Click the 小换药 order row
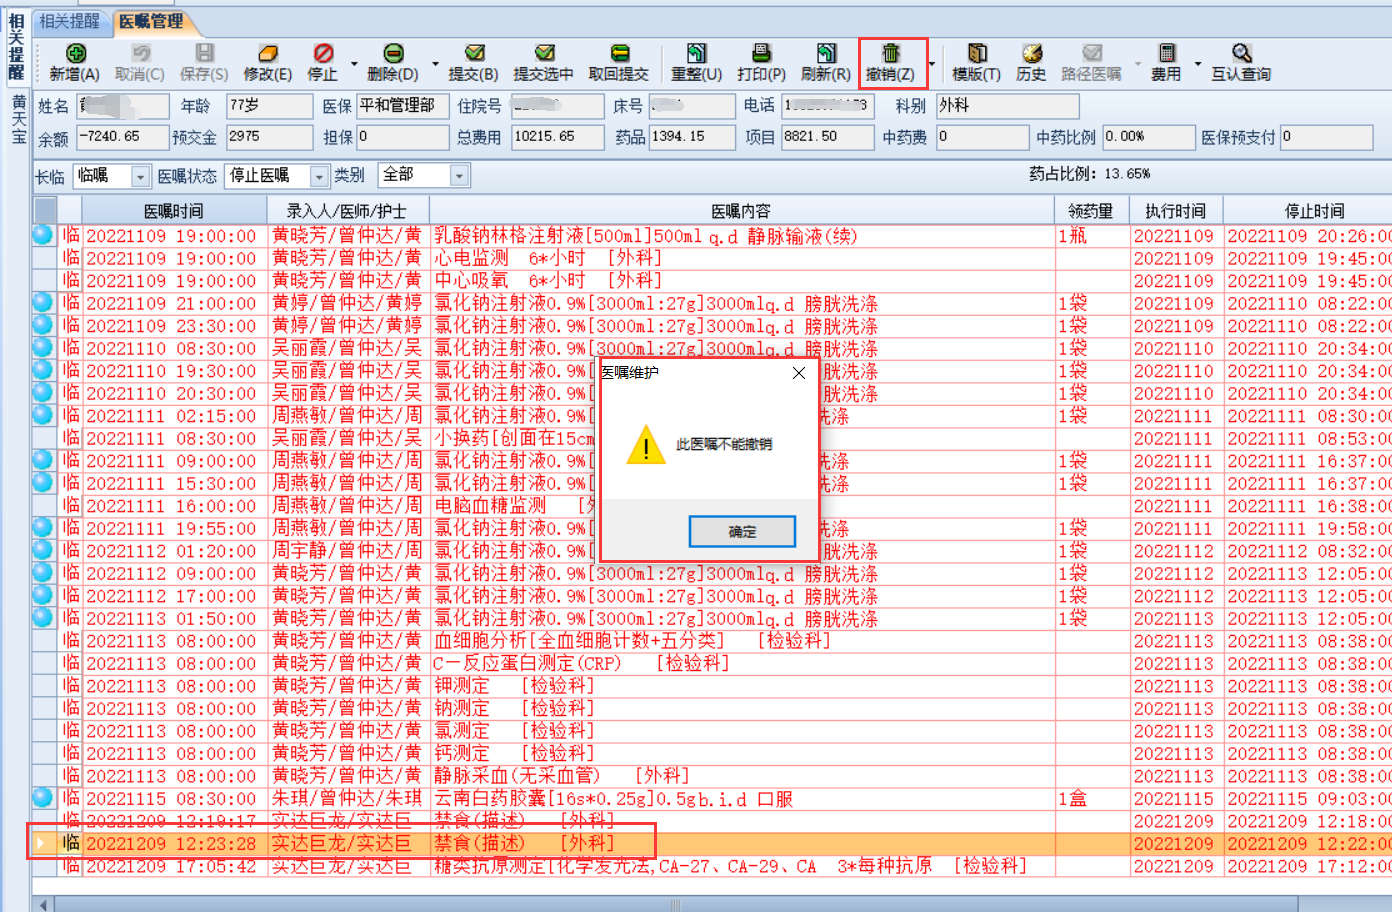Viewport: 1392px width, 912px height. [712, 438]
